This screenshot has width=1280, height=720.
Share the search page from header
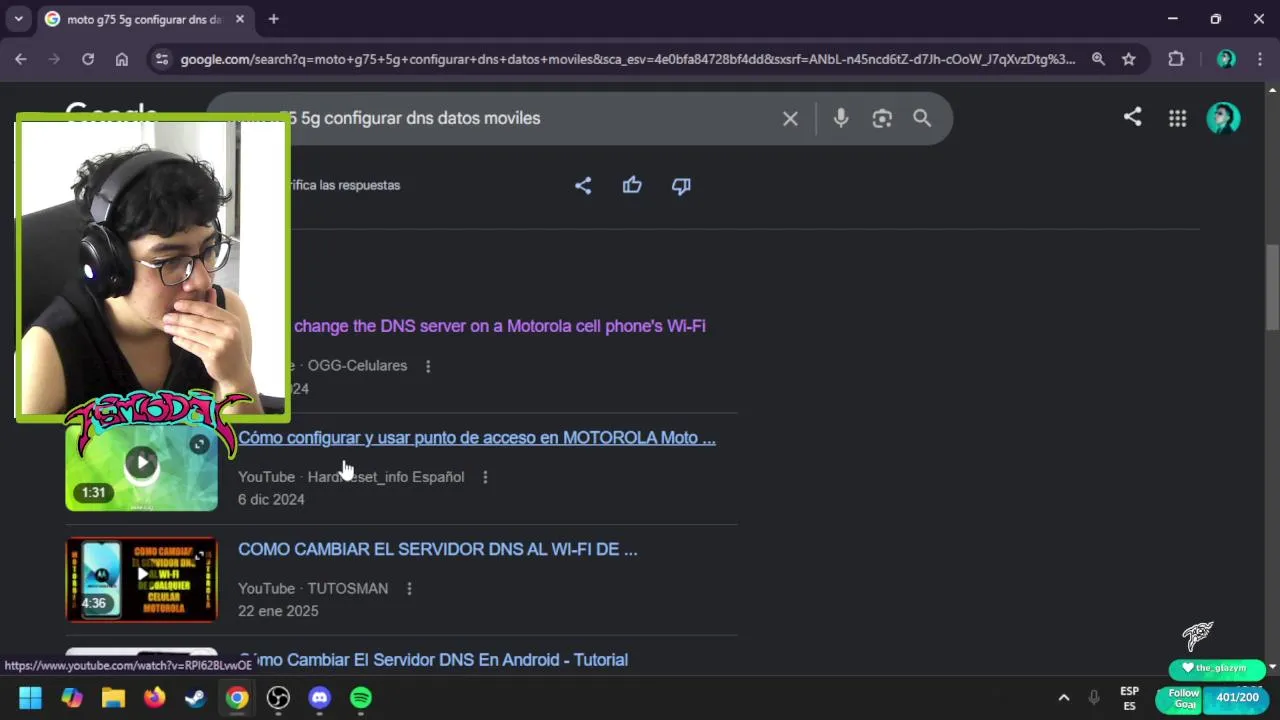tap(1132, 117)
